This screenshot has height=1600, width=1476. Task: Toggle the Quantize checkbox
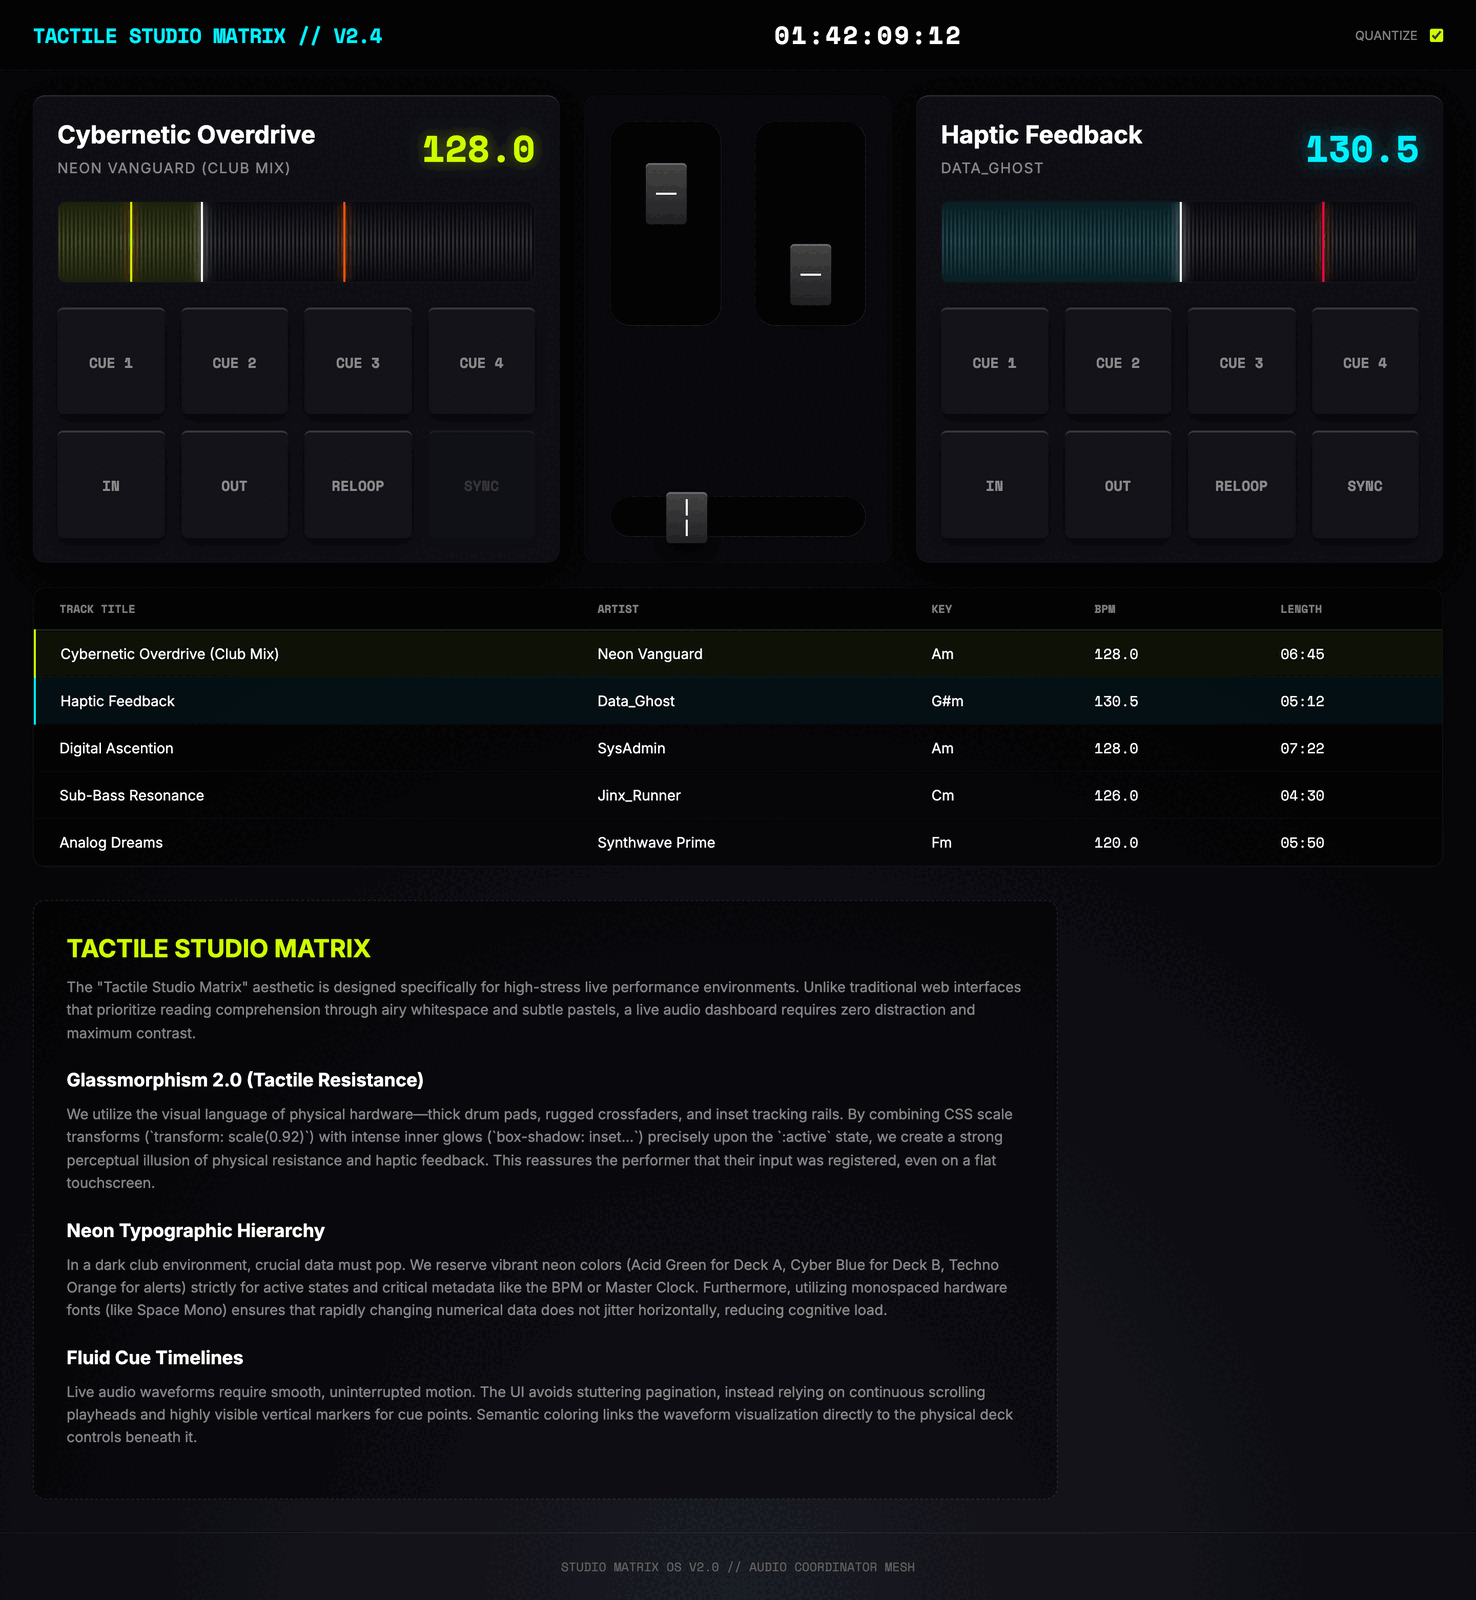coord(1436,36)
